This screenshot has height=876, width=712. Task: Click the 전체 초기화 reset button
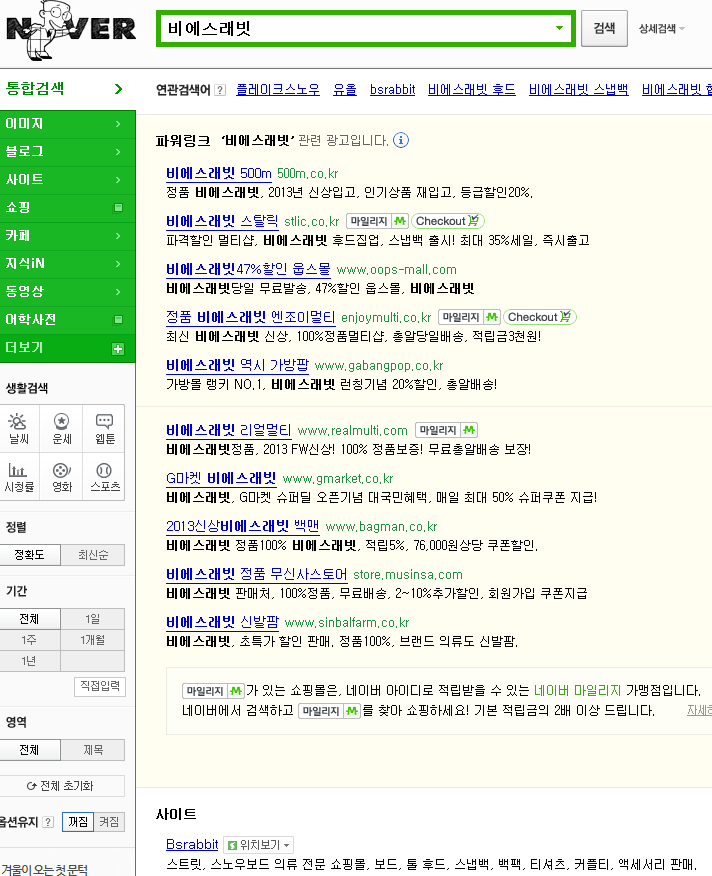(x=60, y=786)
